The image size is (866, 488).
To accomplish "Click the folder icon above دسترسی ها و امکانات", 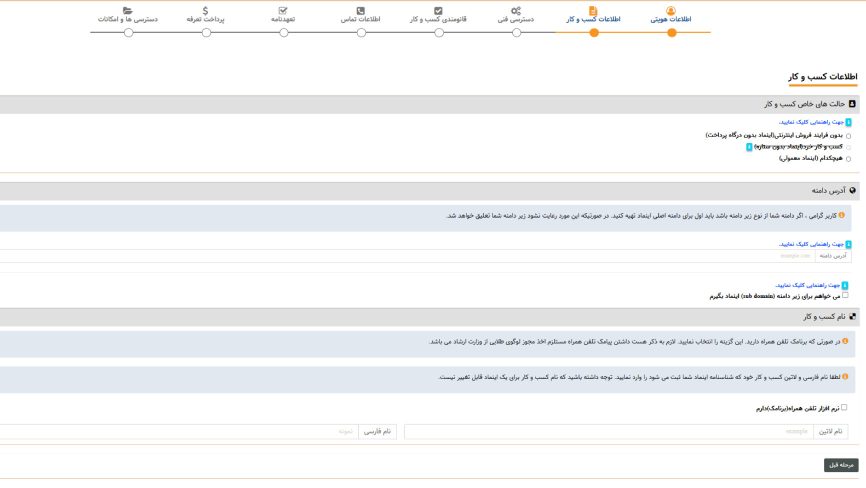I will pos(127,10).
